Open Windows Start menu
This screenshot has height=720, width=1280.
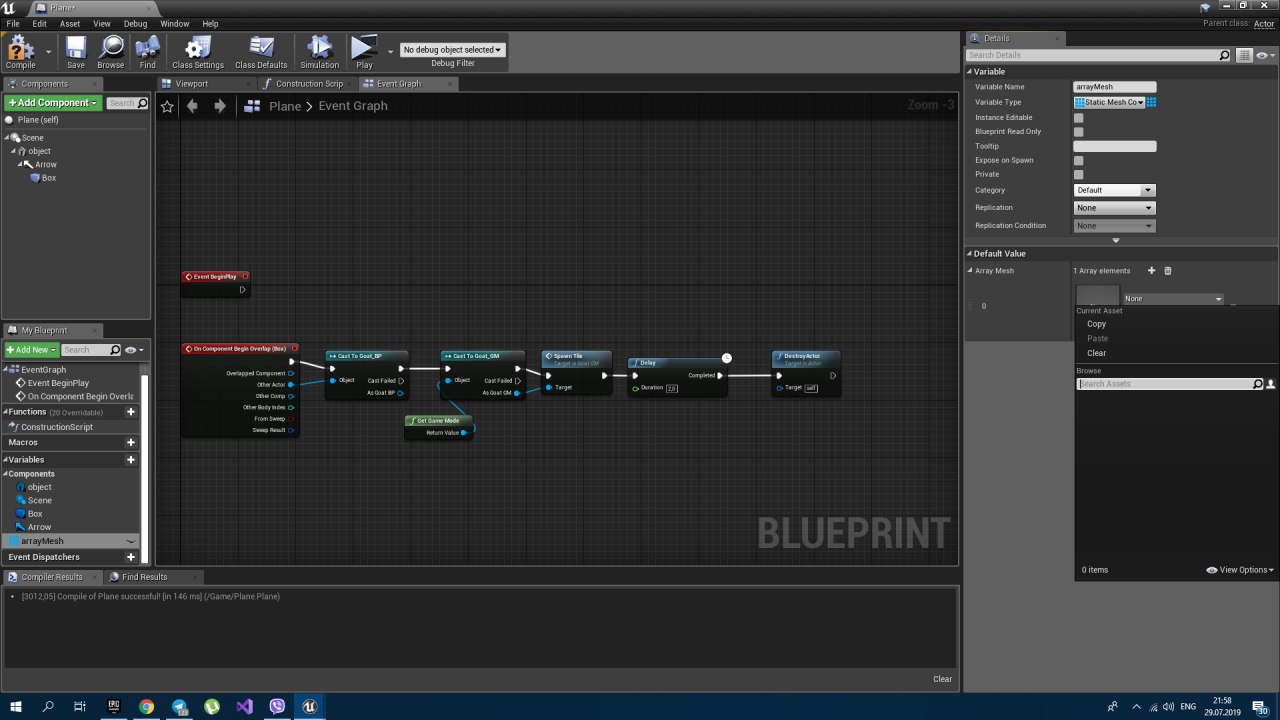pos(16,706)
